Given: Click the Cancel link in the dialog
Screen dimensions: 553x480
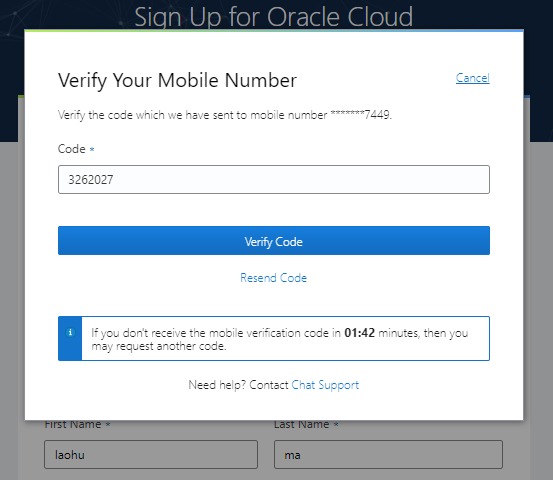Looking at the screenshot, I should tap(472, 78).
